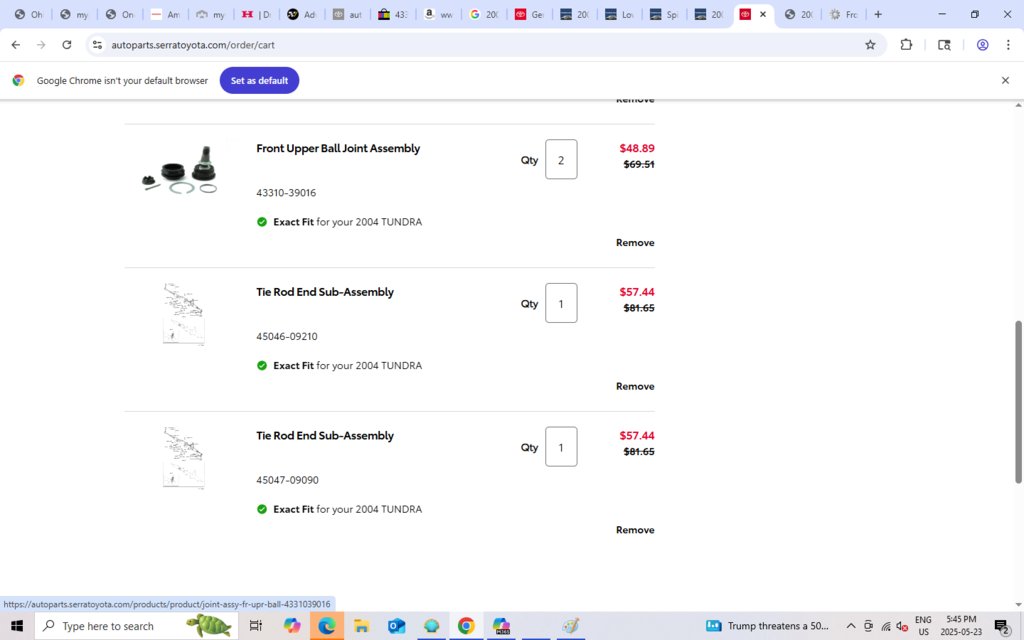Open the muted volume tray icon

902,626
